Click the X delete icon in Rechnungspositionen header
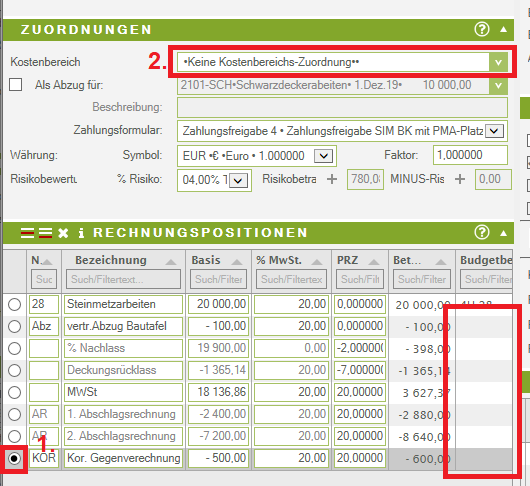This screenshot has width=530, height=486. [x=63, y=233]
